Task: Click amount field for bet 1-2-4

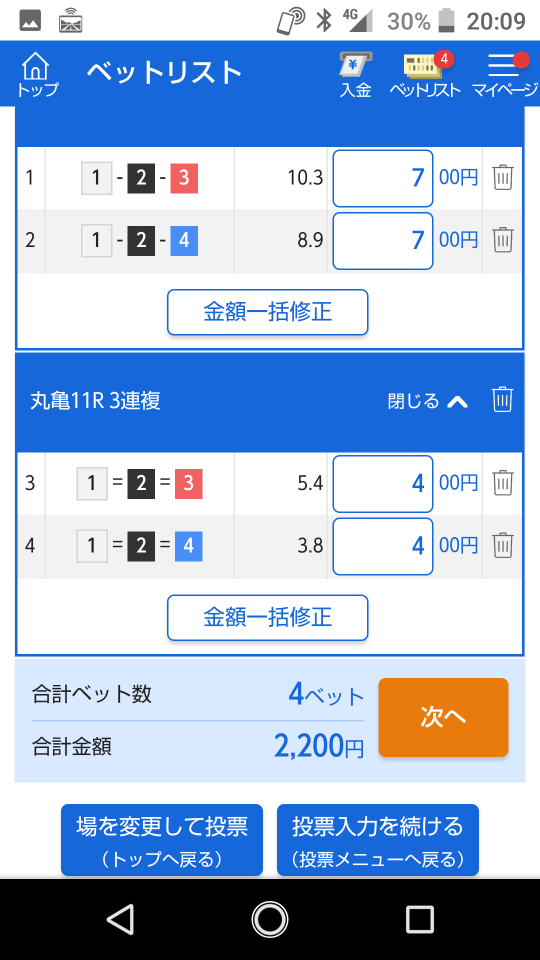Action: pyautogui.click(x=383, y=241)
